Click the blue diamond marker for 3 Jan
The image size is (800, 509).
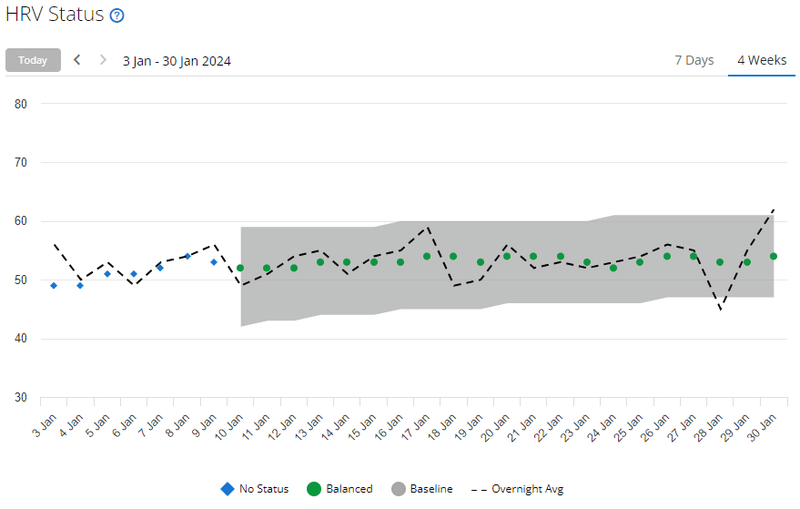(53, 285)
